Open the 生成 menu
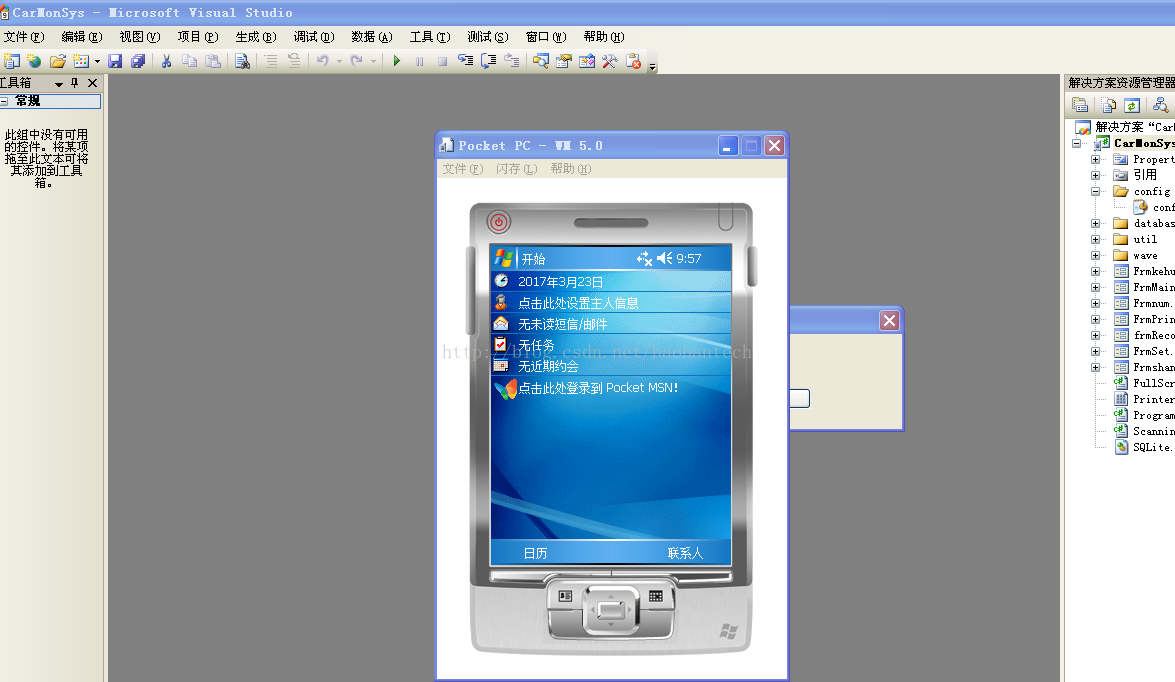Screen dimensions: 1175x682 (x=256, y=37)
